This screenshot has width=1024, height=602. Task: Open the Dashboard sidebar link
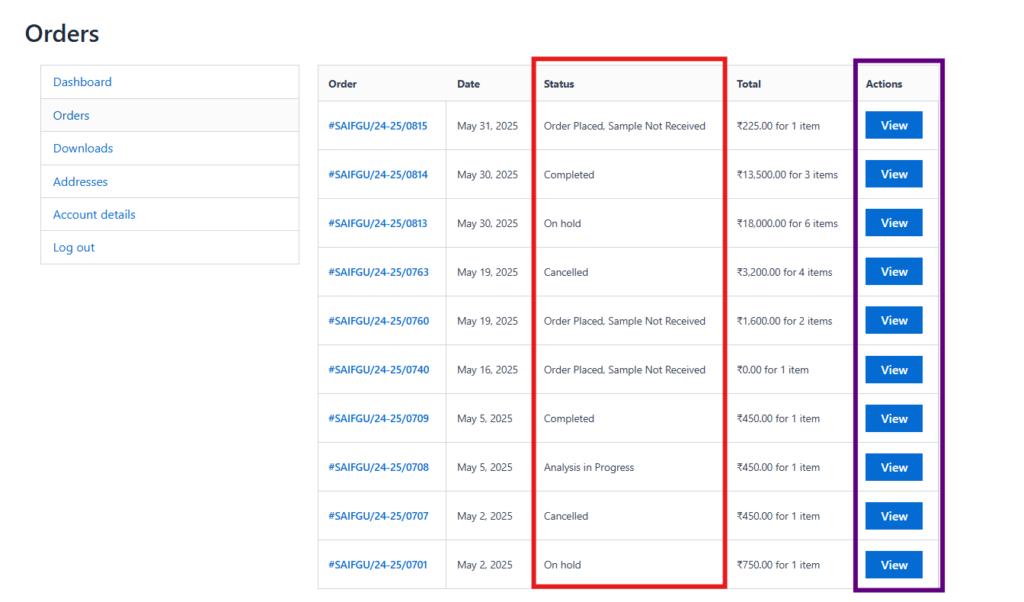coord(82,82)
